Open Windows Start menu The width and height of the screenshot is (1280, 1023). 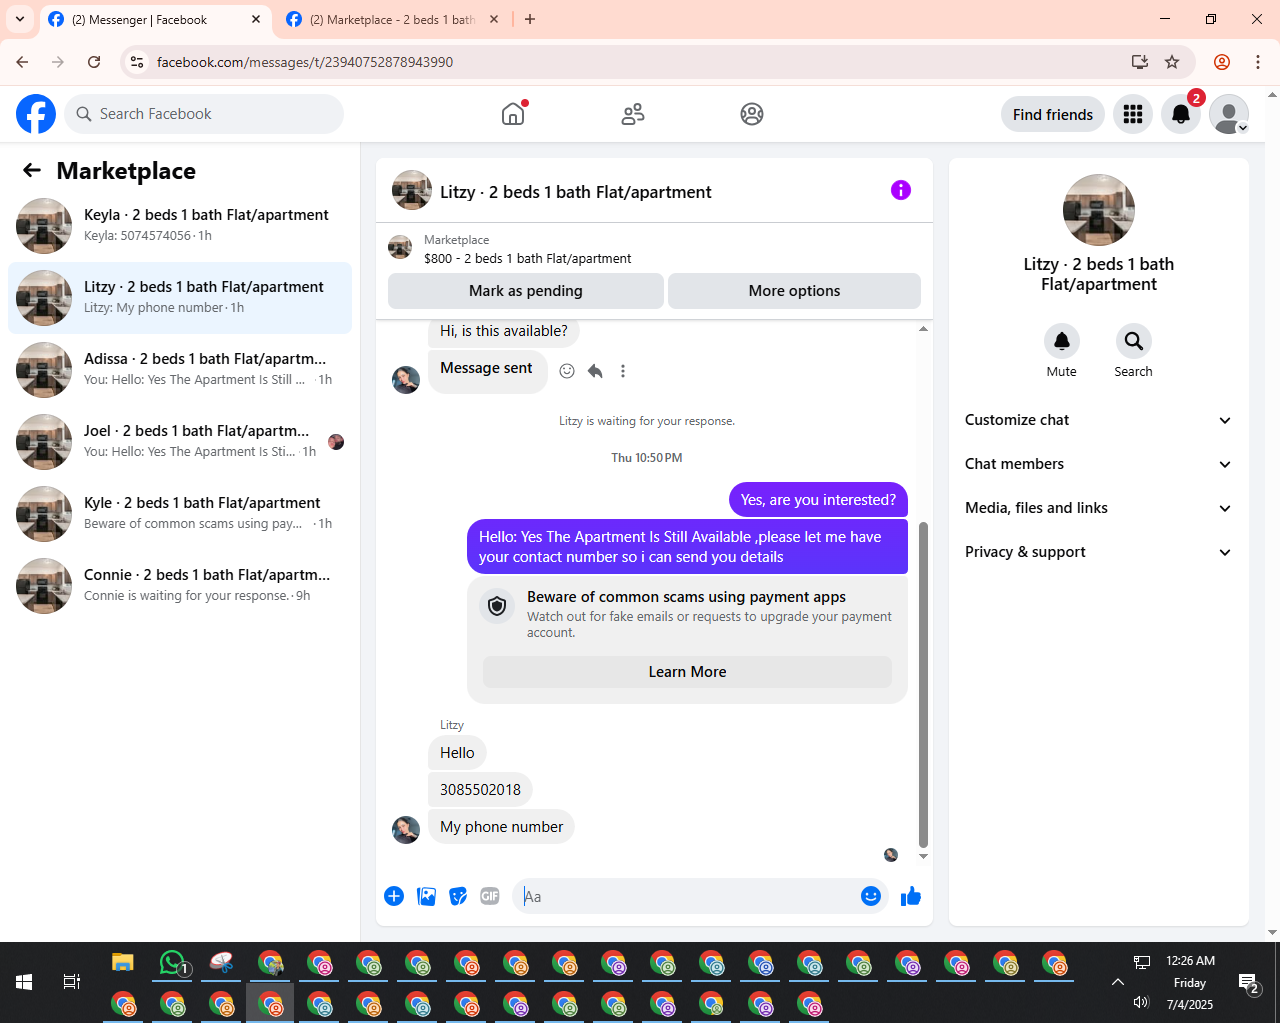(x=24, y=982)
